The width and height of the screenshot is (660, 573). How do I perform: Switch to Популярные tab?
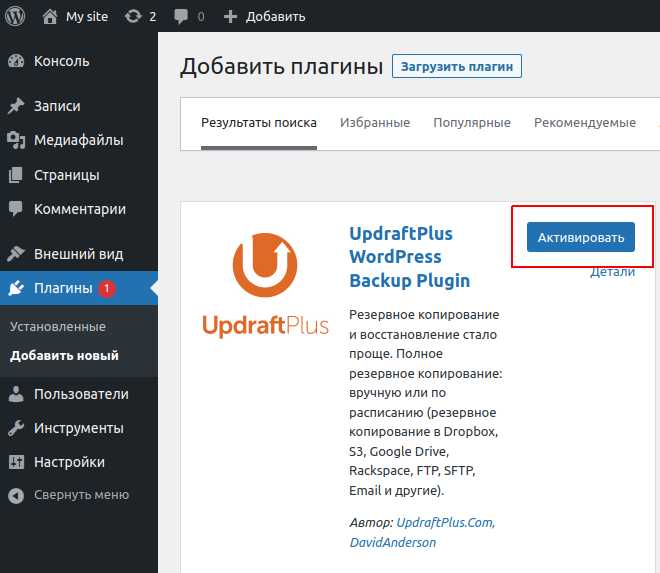point(472,123)
